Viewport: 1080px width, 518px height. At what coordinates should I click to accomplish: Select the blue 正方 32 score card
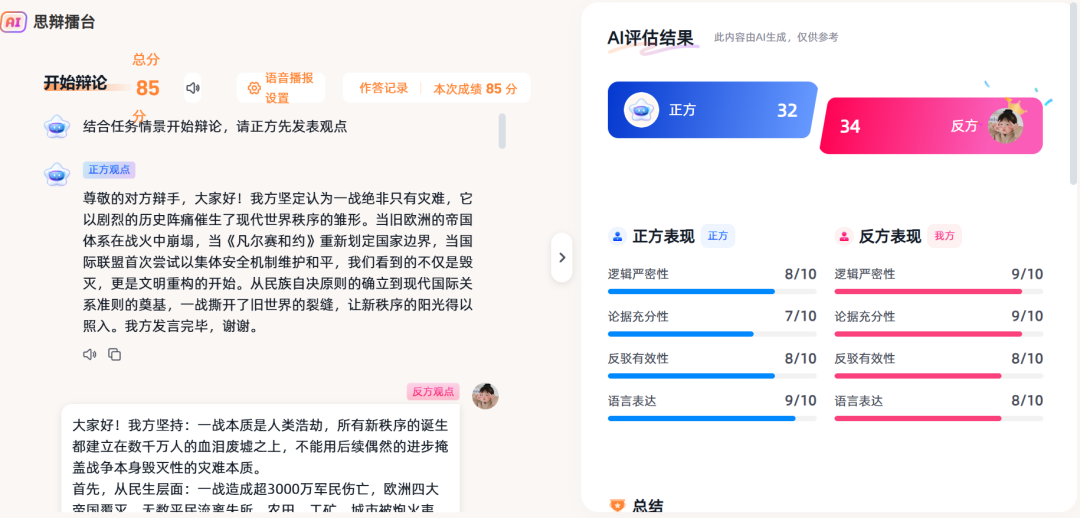tap(712, 110)
